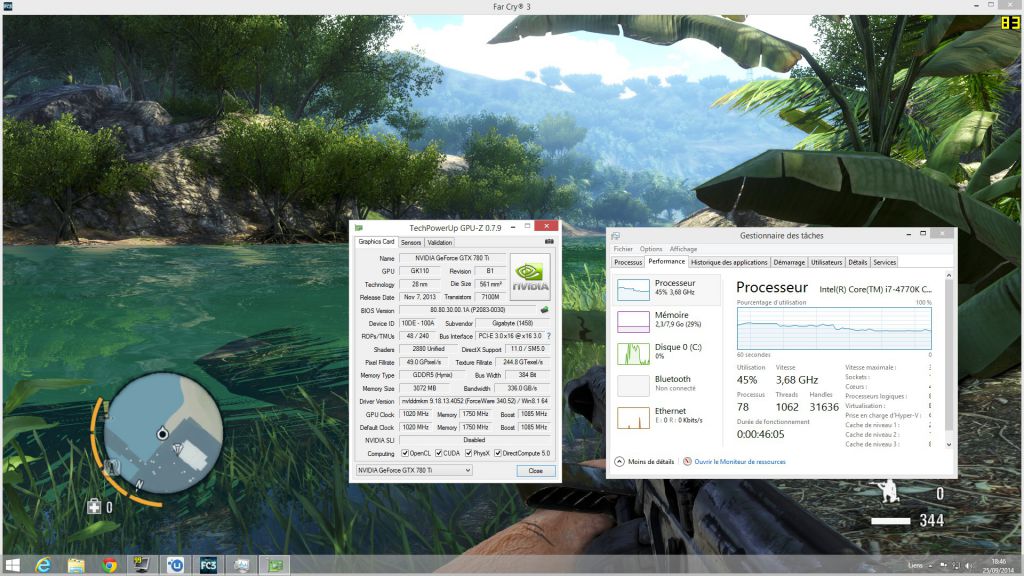1024x576 pixels.
Task: Open the Démarrage tab
Action: tap(789, 263)
